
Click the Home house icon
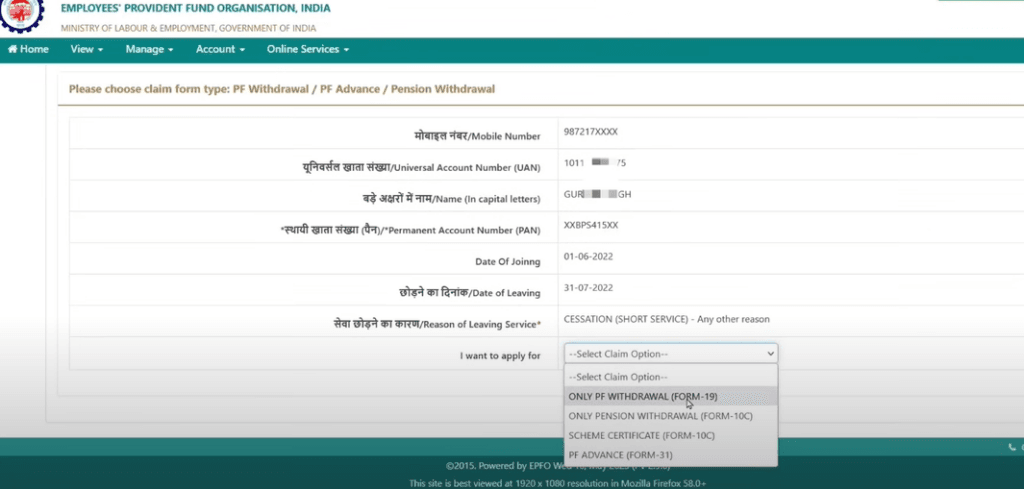pos(13,49)
